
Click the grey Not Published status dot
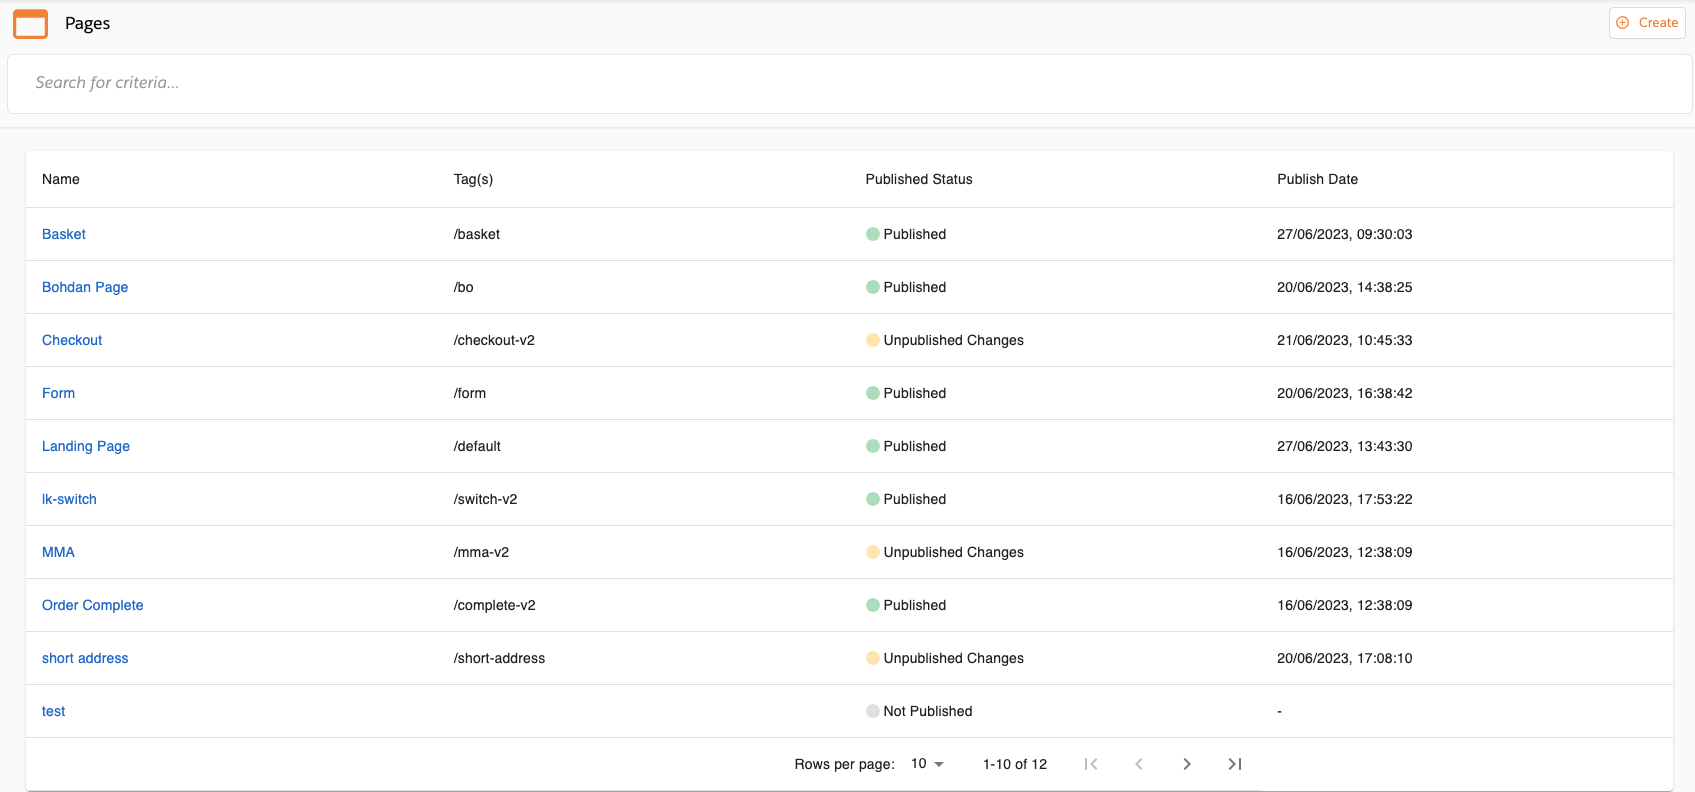click(873, 711)
